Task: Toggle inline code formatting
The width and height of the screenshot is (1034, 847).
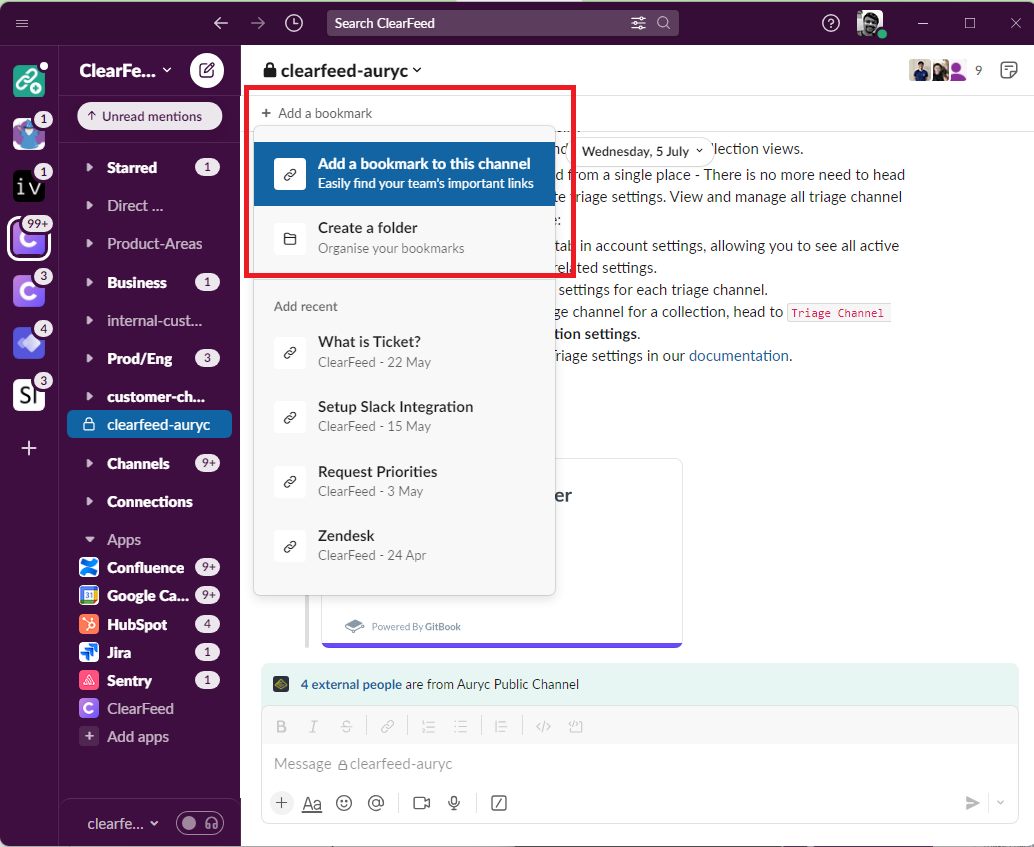Action: [543, 726]
